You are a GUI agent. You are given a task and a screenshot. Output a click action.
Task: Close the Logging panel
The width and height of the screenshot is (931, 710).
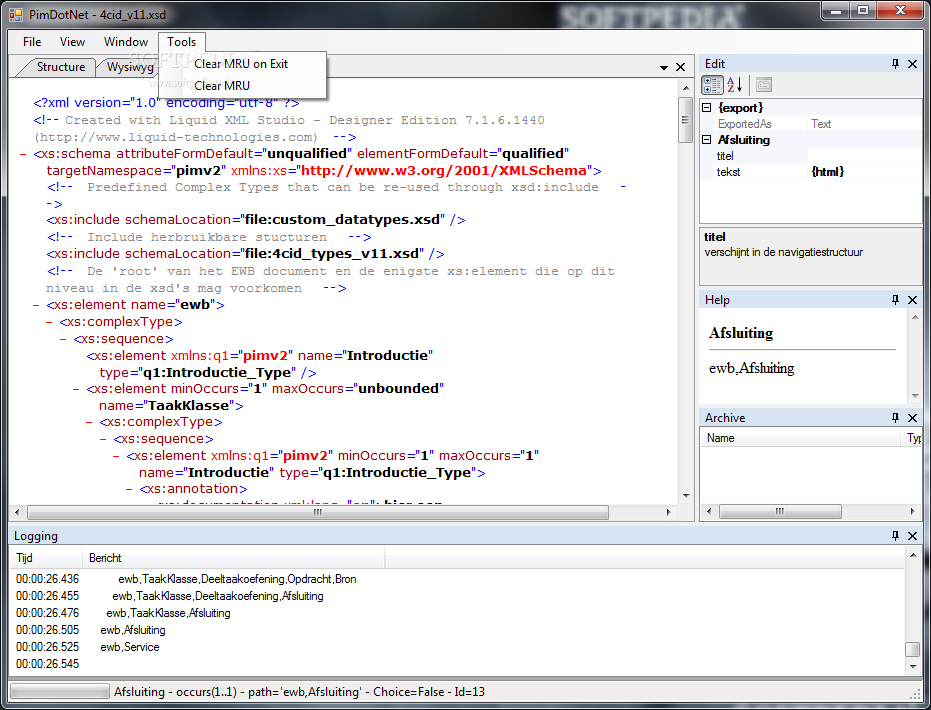[913, 536]
